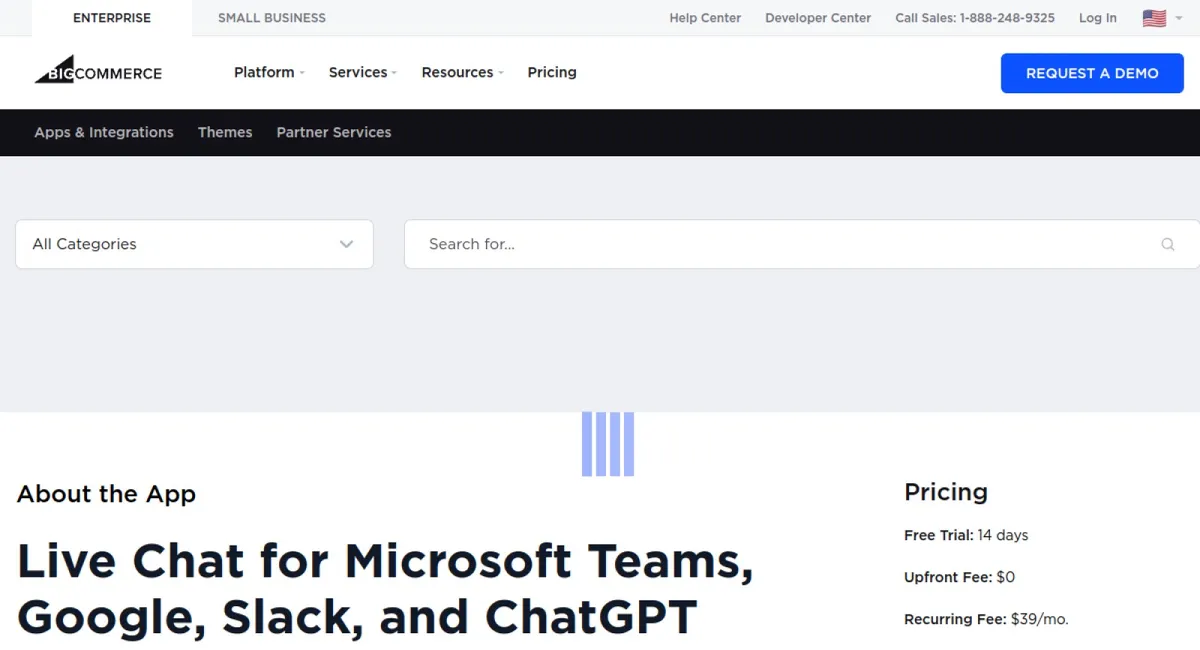1200x650 pixels.
Task: Go to the Pricing page
Action: click(552, 72)
